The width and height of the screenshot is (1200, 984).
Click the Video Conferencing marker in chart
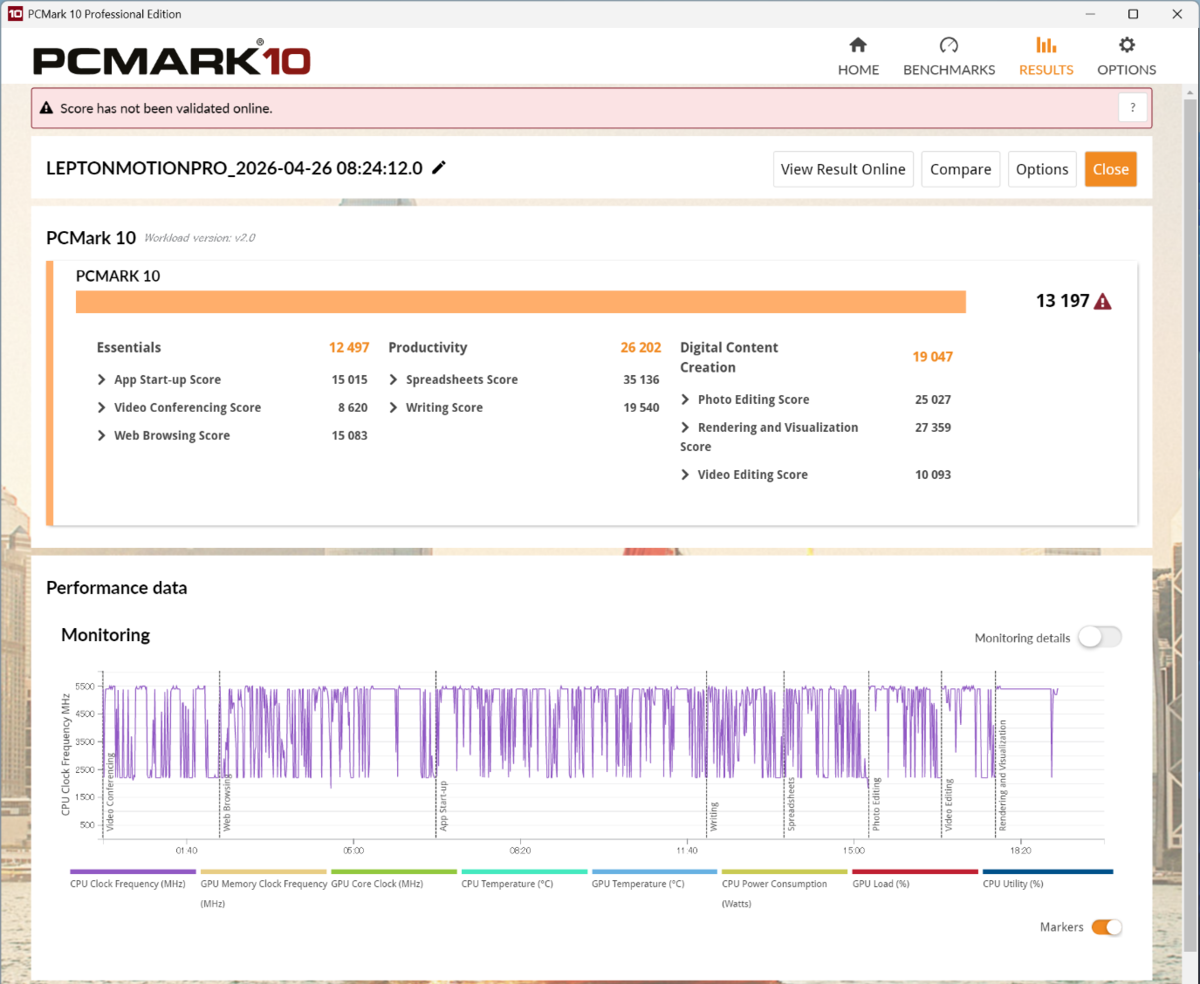110,792
